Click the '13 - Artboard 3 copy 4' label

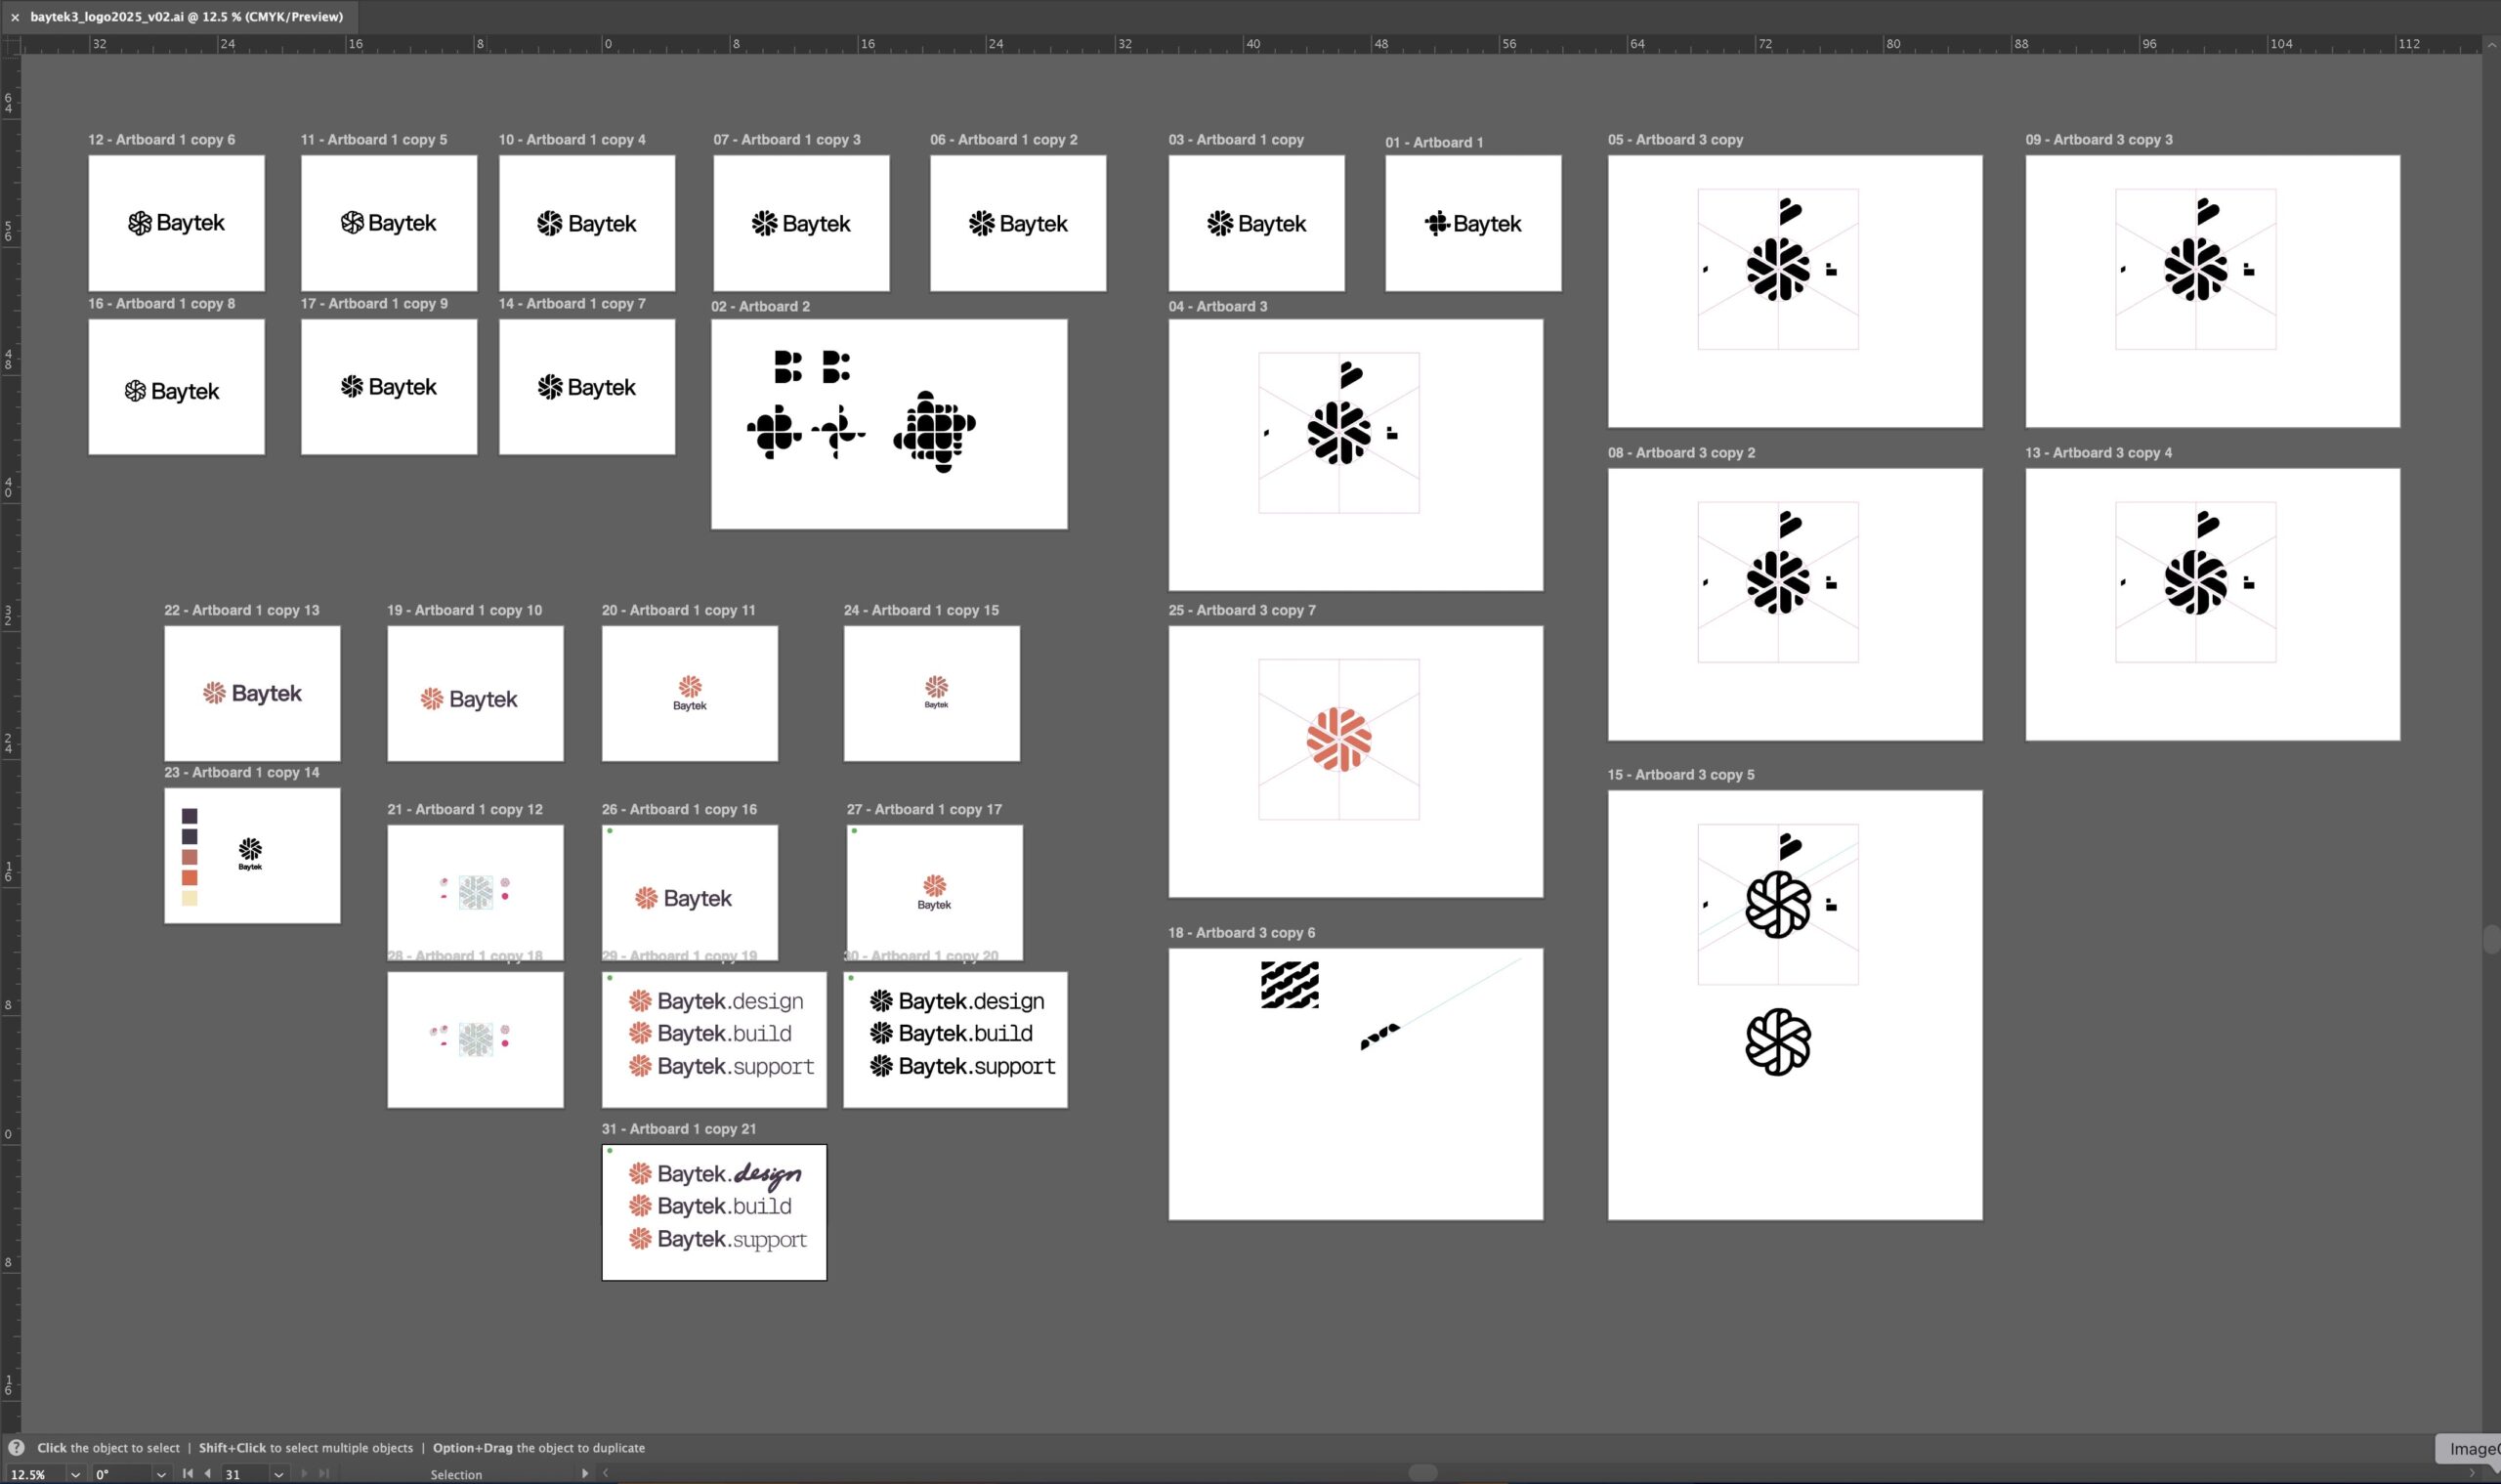click(2098, 452)
